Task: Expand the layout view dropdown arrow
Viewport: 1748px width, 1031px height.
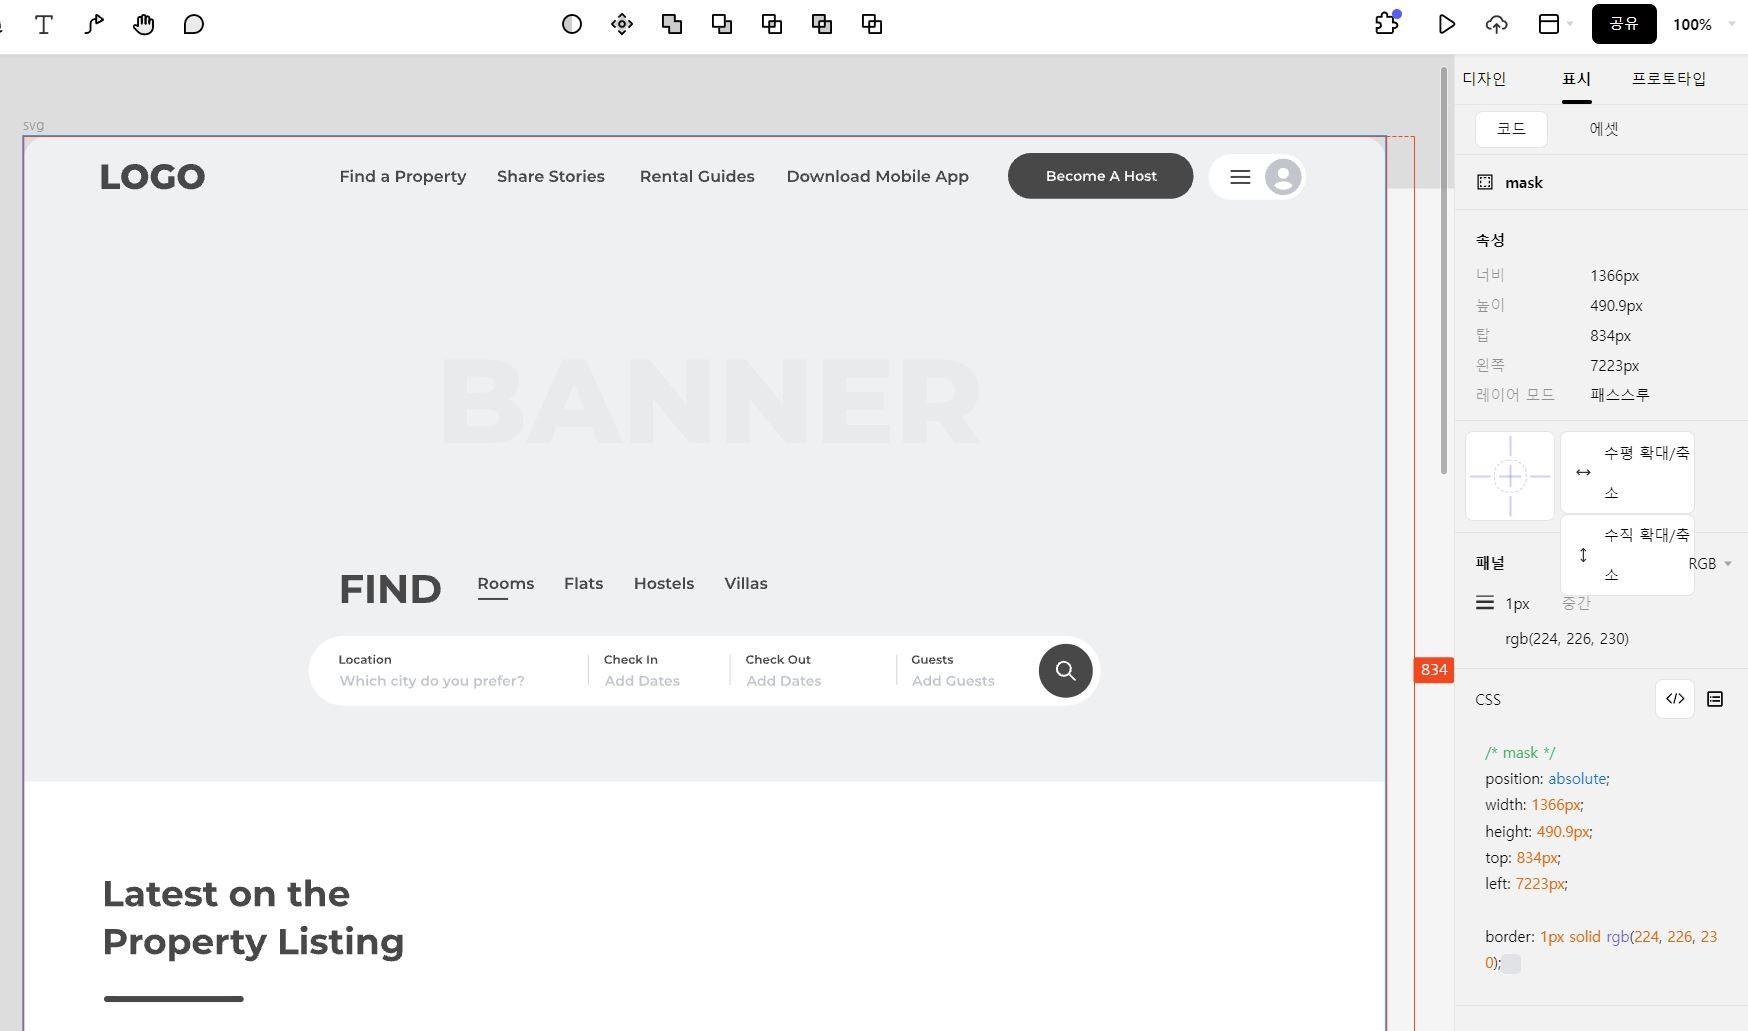Action: click(x=1570, y=24)
